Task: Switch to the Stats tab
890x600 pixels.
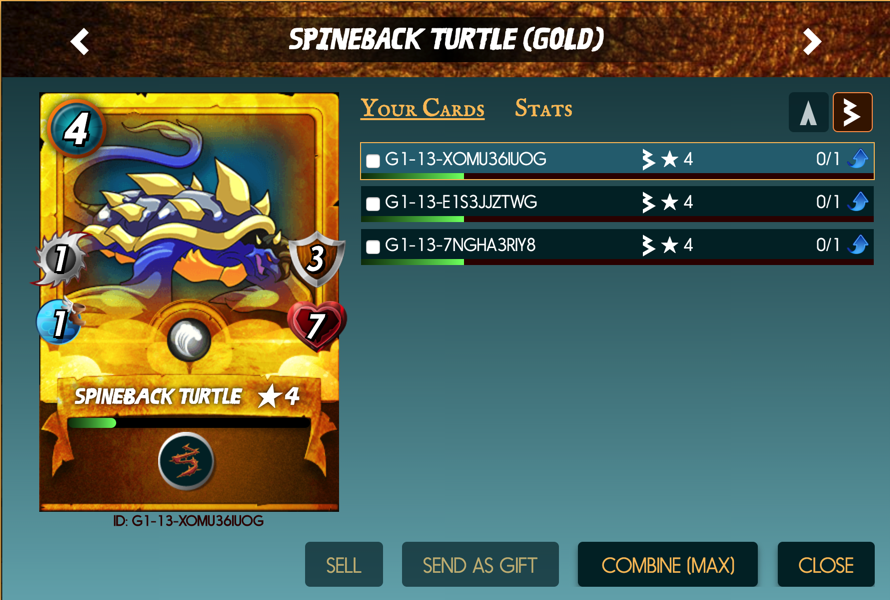Action: click(x=543, y=108)
